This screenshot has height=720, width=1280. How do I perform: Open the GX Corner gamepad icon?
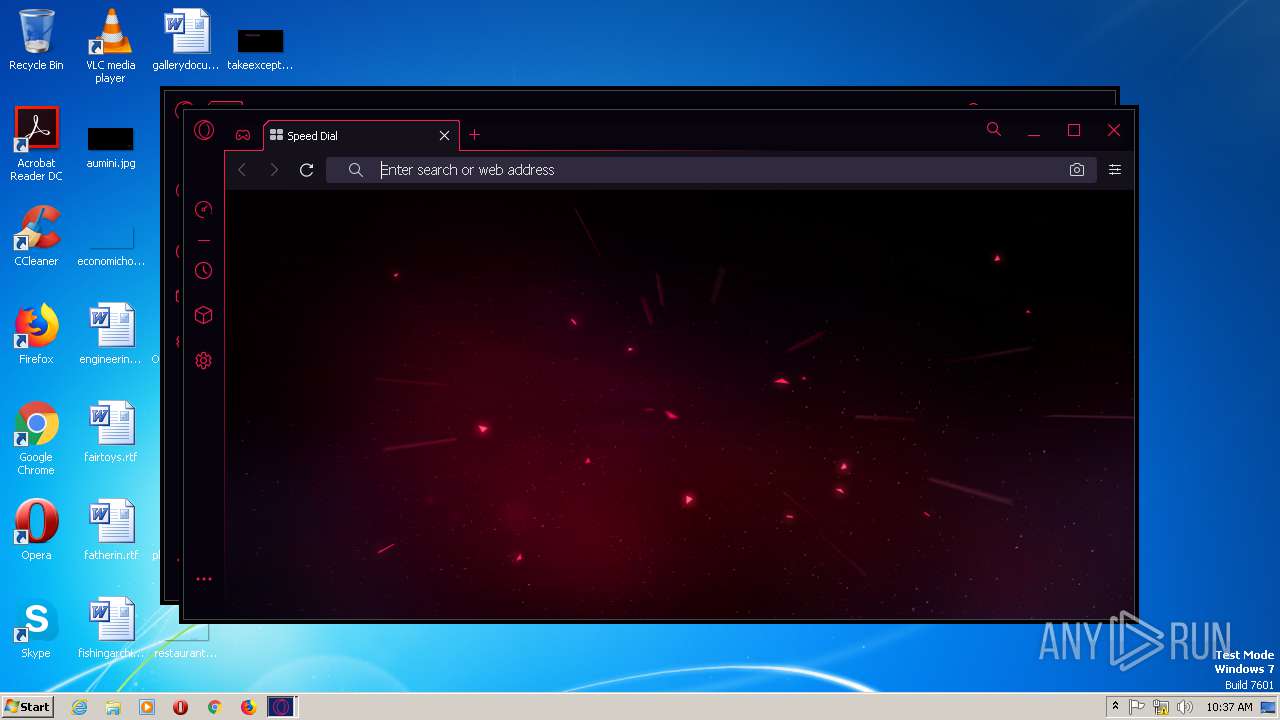pyautogui.click(x=243, y=135)
